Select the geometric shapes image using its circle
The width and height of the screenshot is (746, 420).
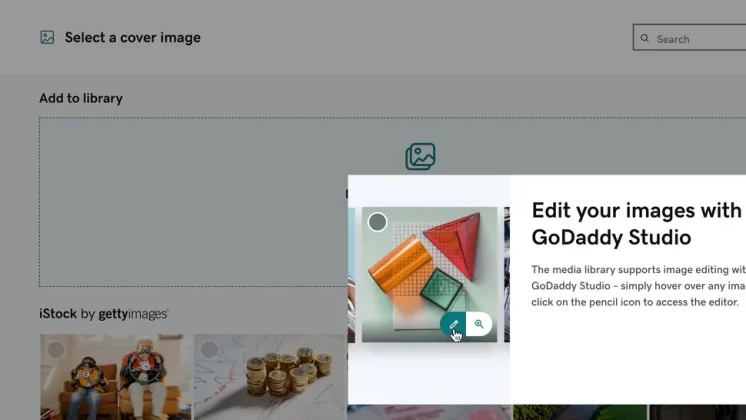(377, 222)
